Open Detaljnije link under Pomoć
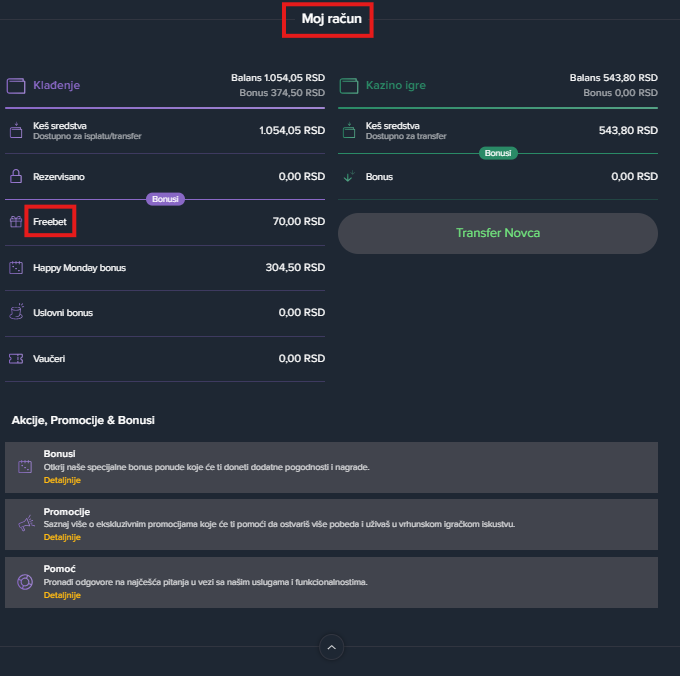680x676 pixels. point(62,595)
